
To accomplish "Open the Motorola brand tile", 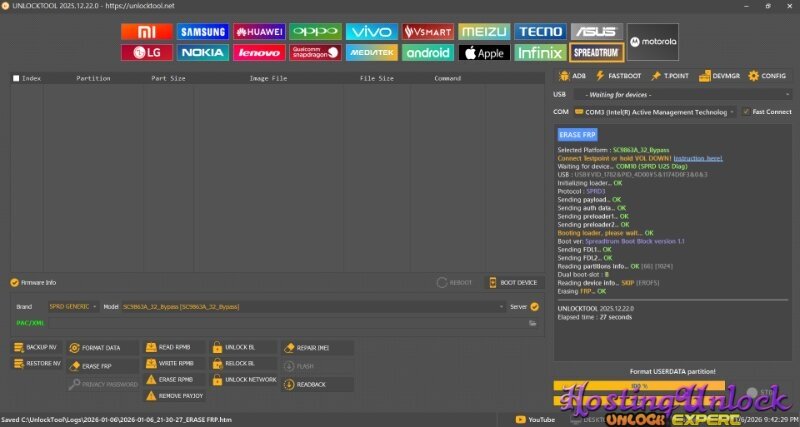I will point(653,42).
